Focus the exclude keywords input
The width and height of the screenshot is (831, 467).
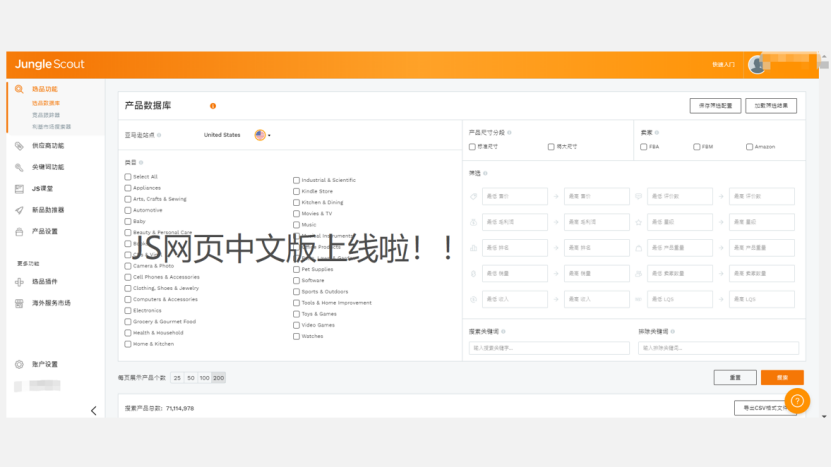[x=719, y=348]
